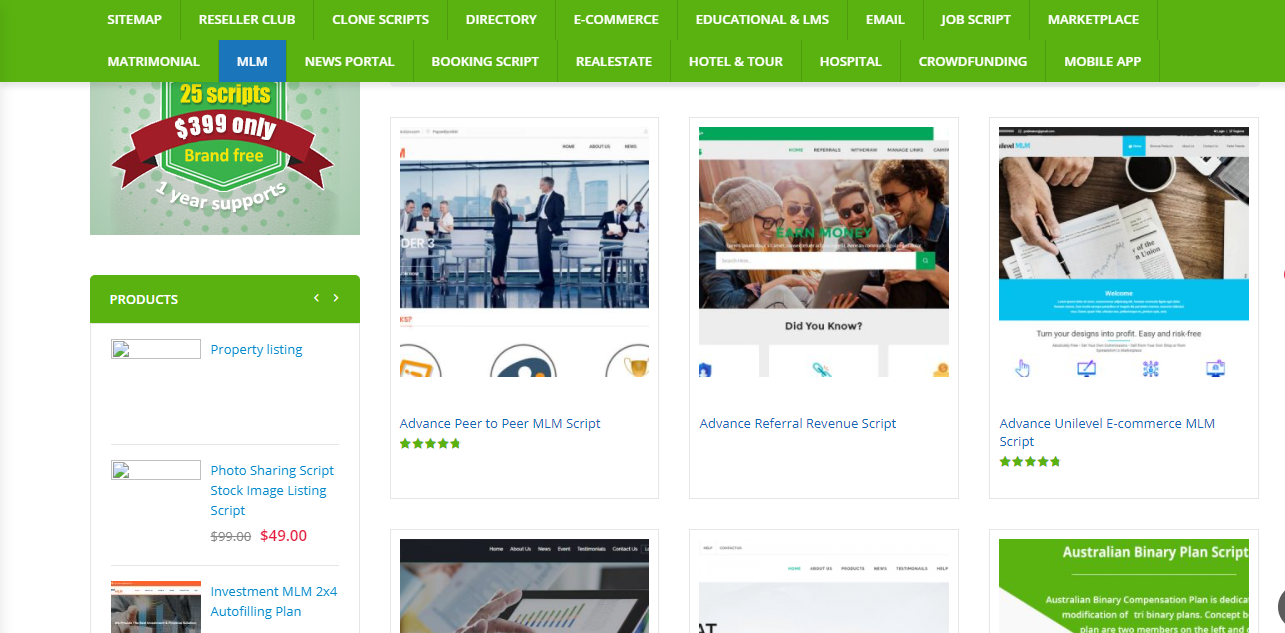This screenshot has height=633, width=1285.
Task: Show next items in PRODUCTS slider
Action: click(x=336, y=298)
